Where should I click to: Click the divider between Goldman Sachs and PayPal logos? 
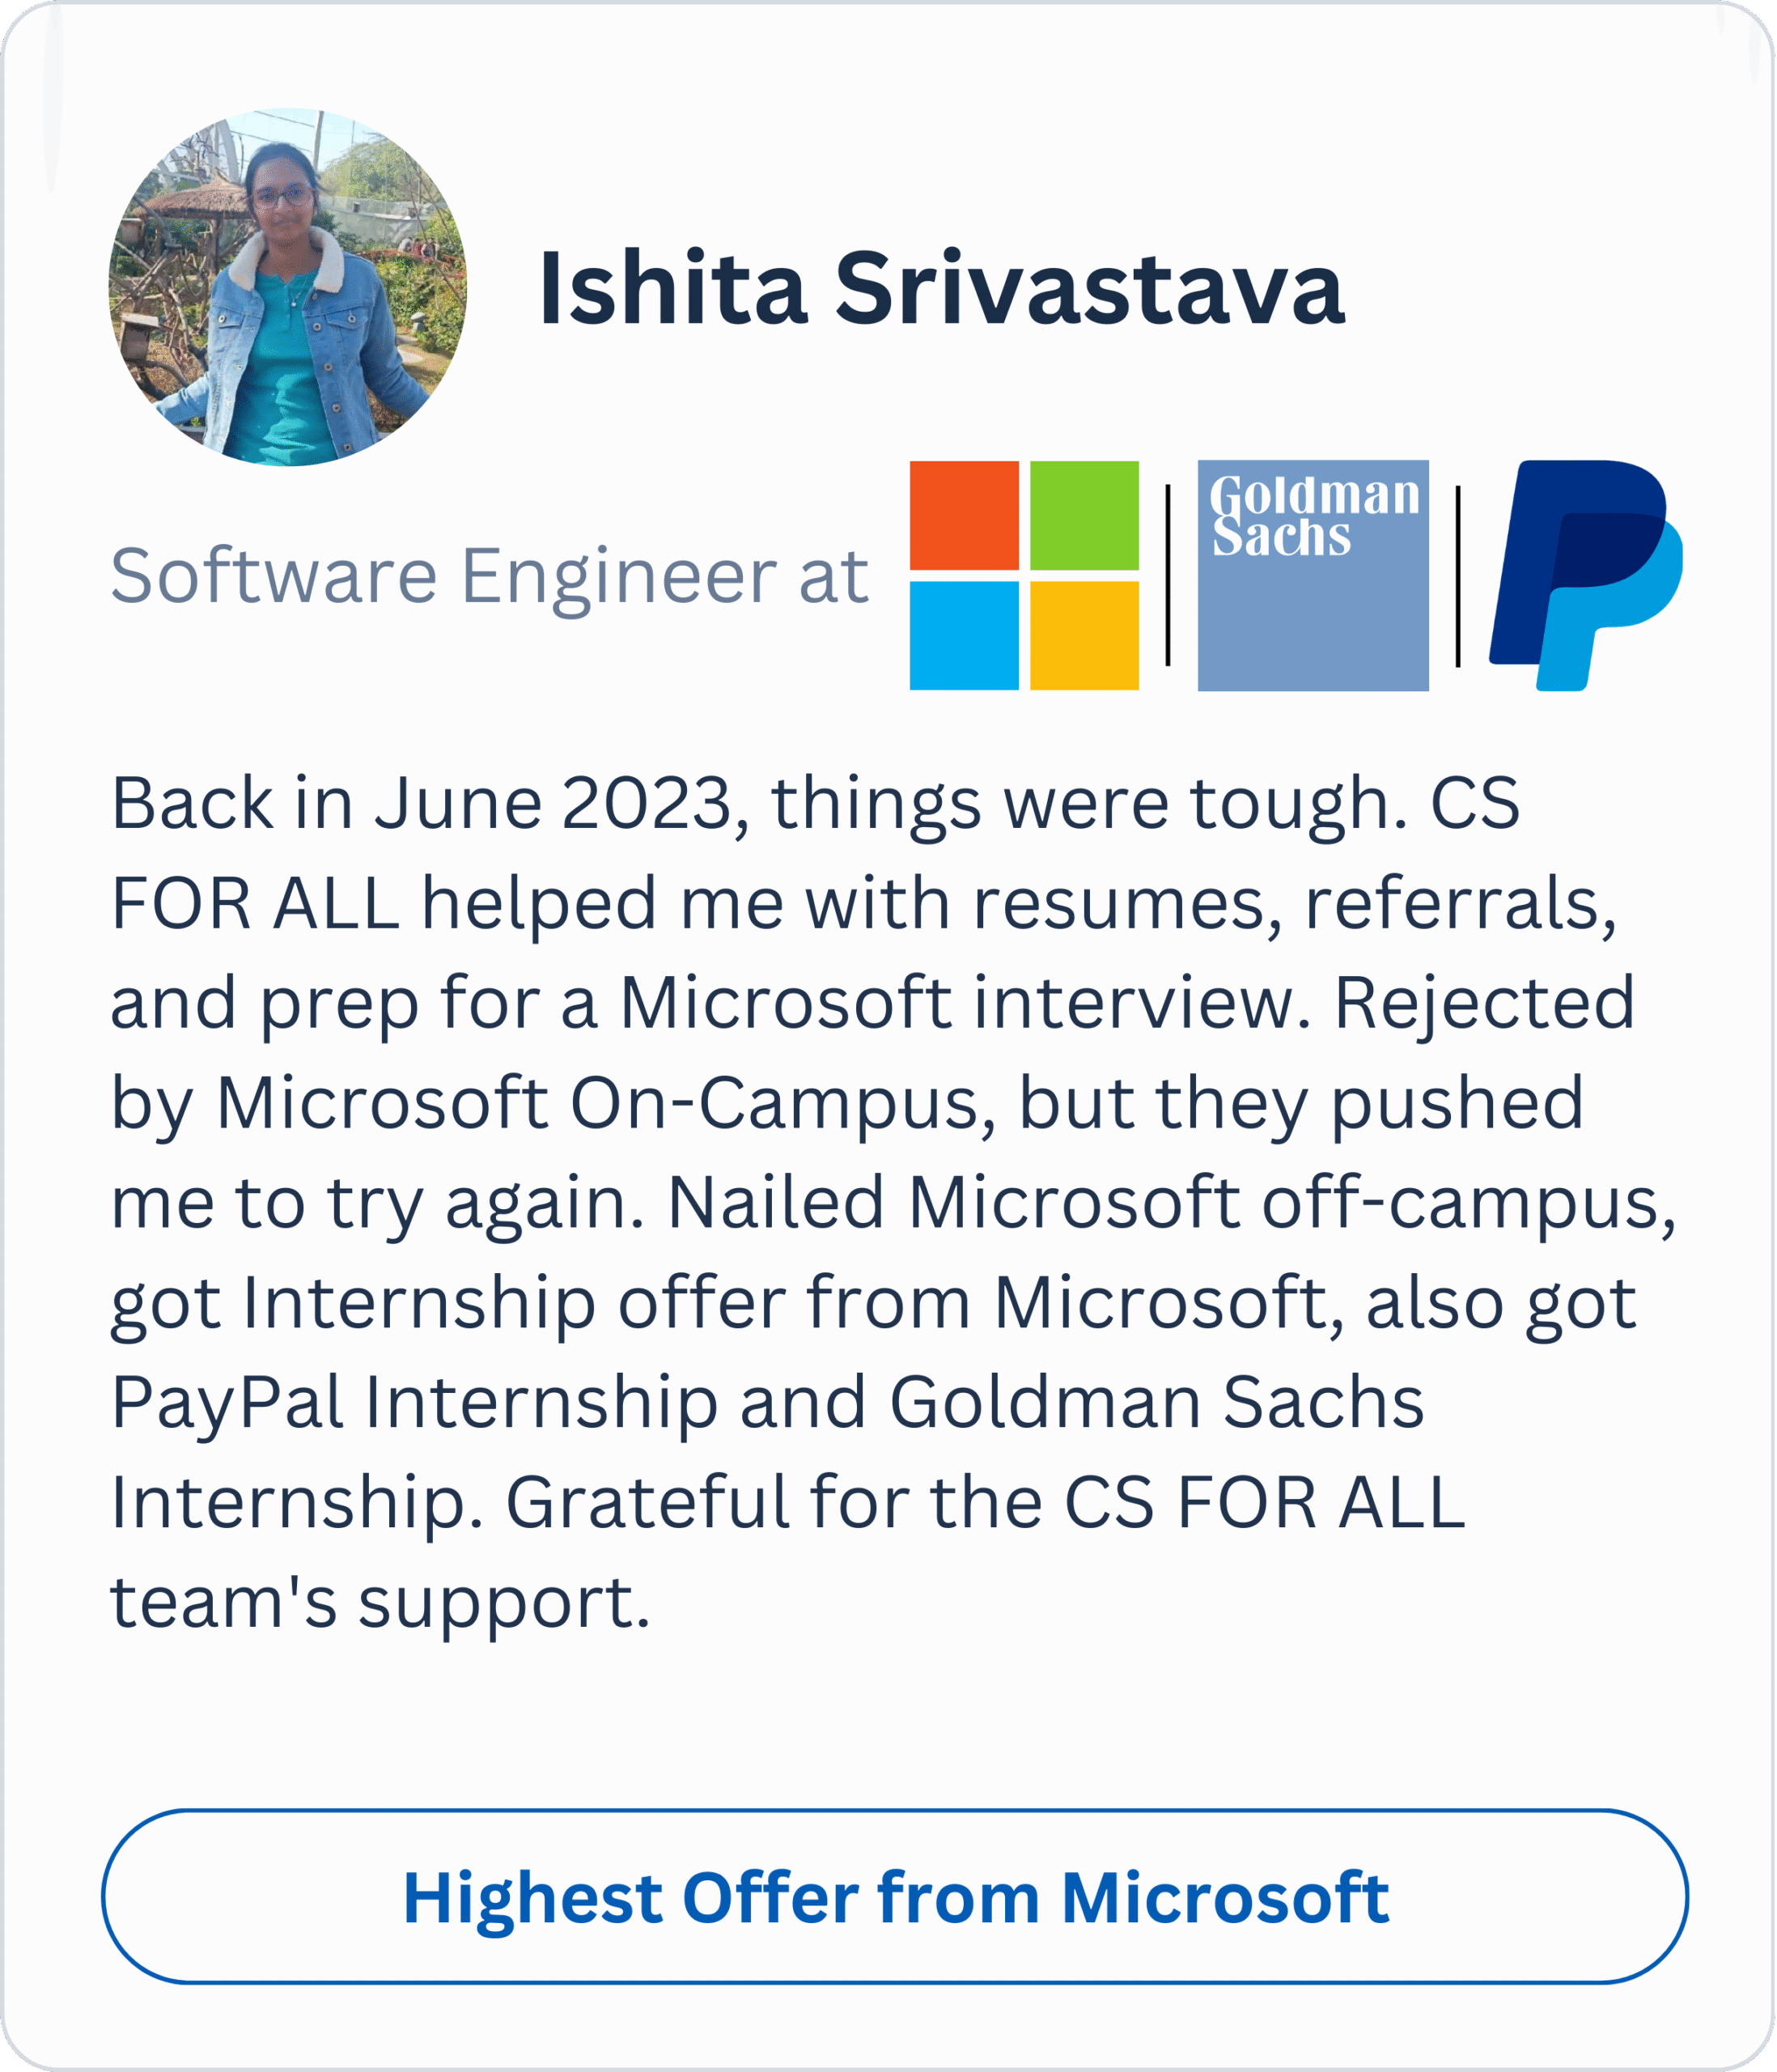click(x=1458, y=575)
